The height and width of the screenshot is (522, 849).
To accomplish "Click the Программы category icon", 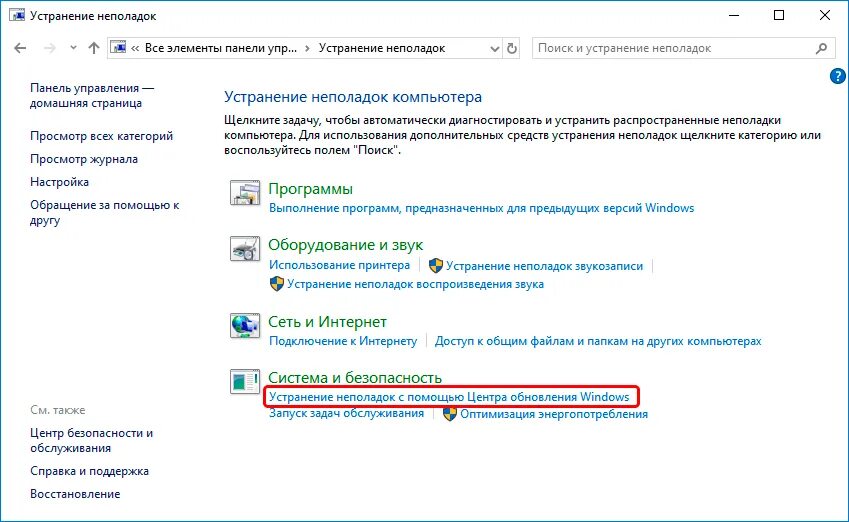I will (245, 193).
